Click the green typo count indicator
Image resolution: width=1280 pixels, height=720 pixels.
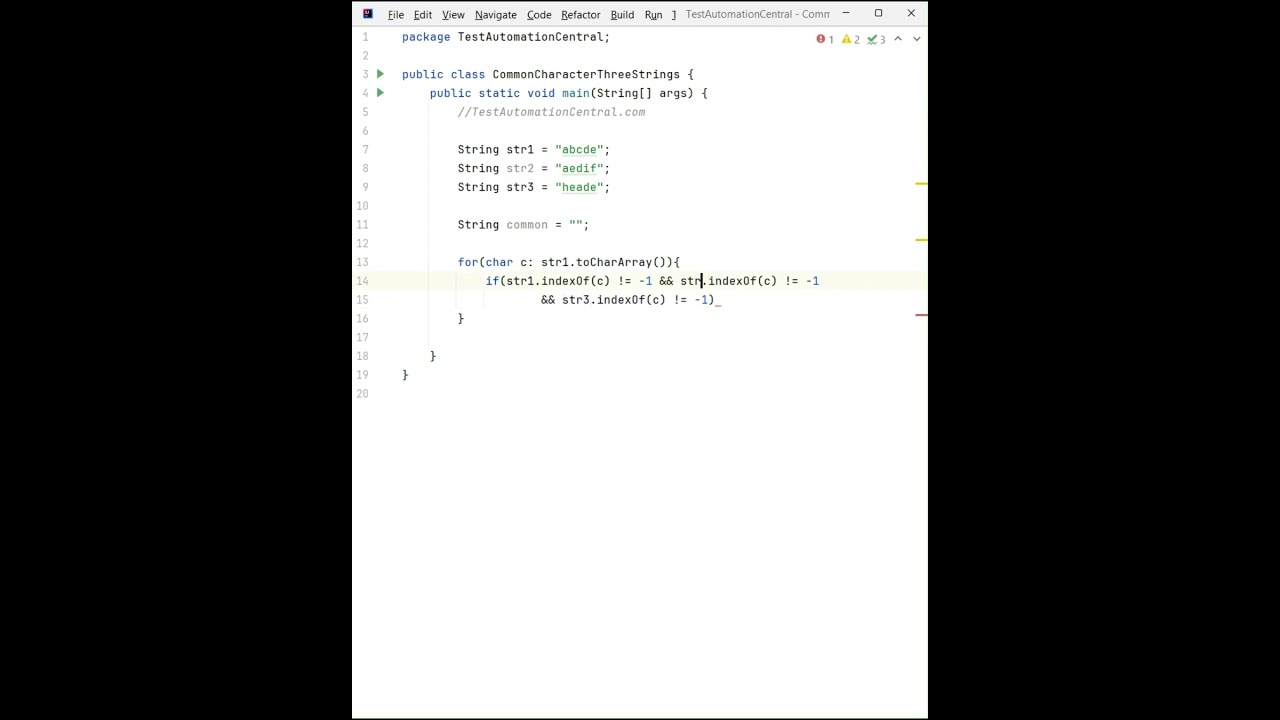(876, 39)
